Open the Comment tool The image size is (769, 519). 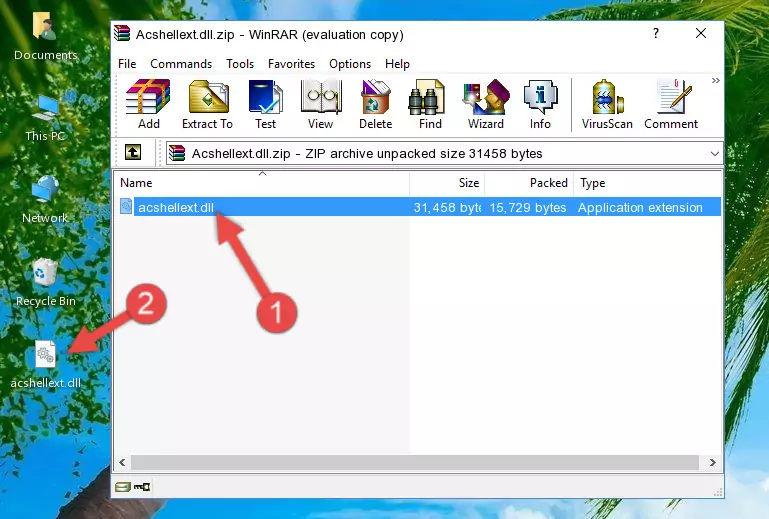671,104
